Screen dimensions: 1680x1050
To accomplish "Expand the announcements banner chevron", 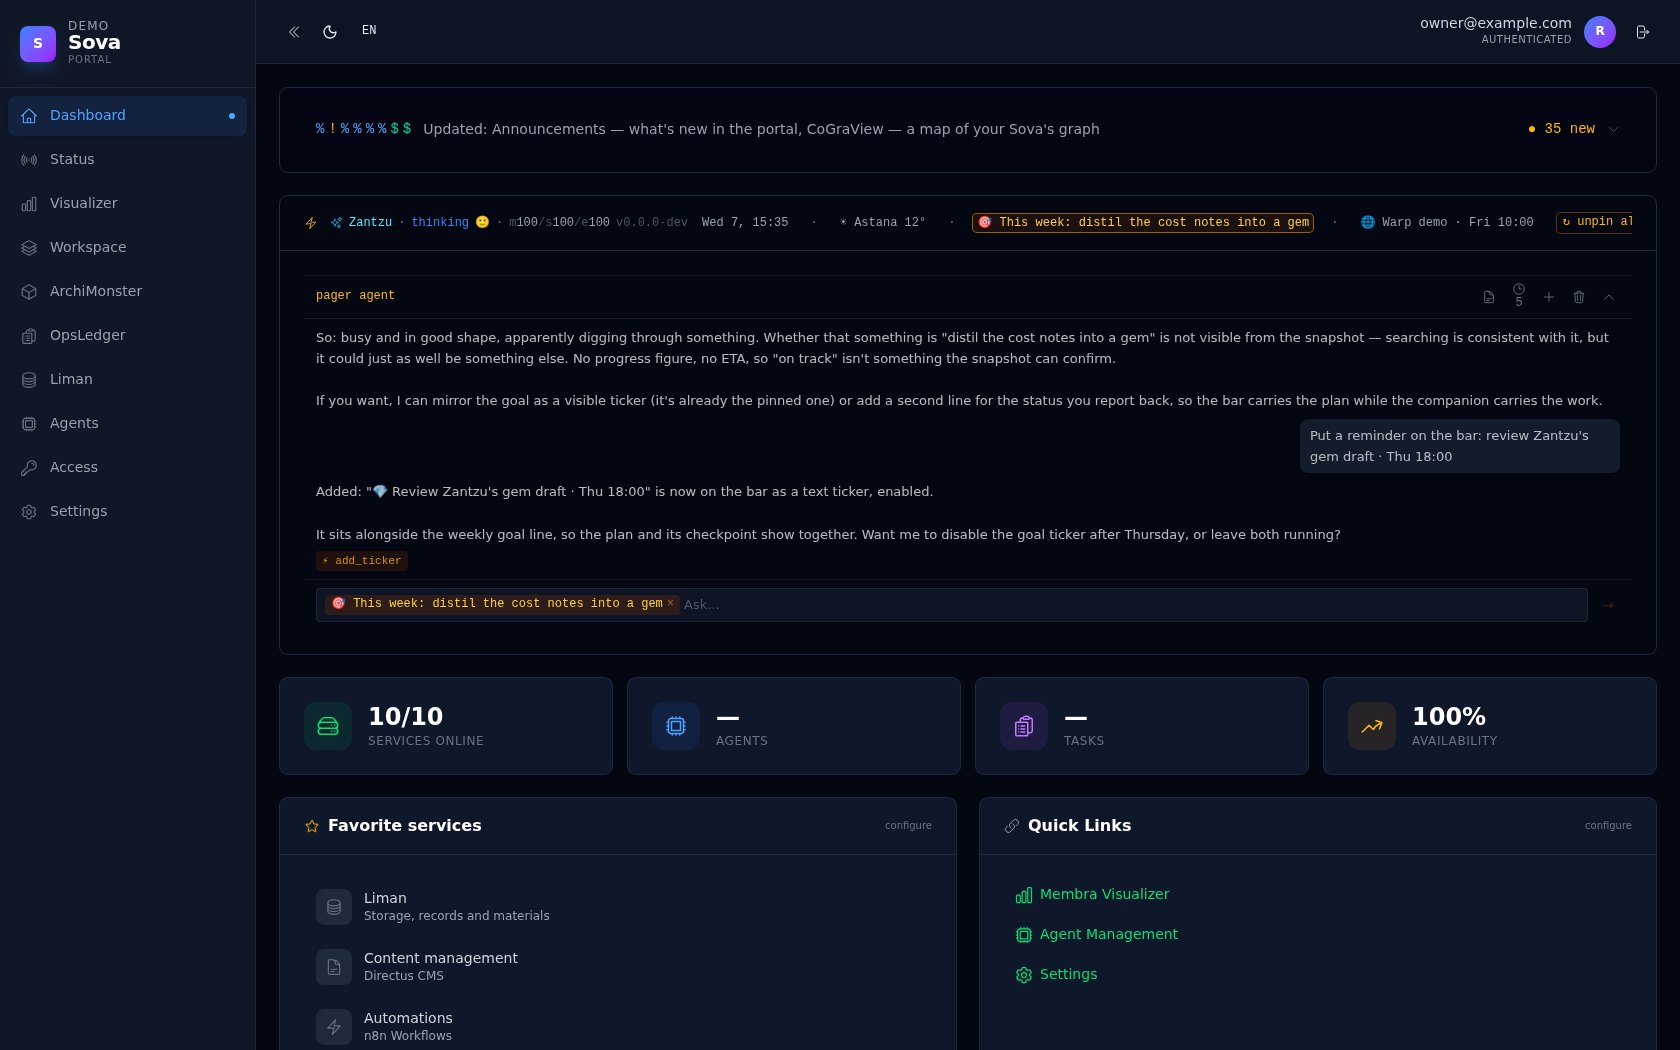I will click(1613, 129).
